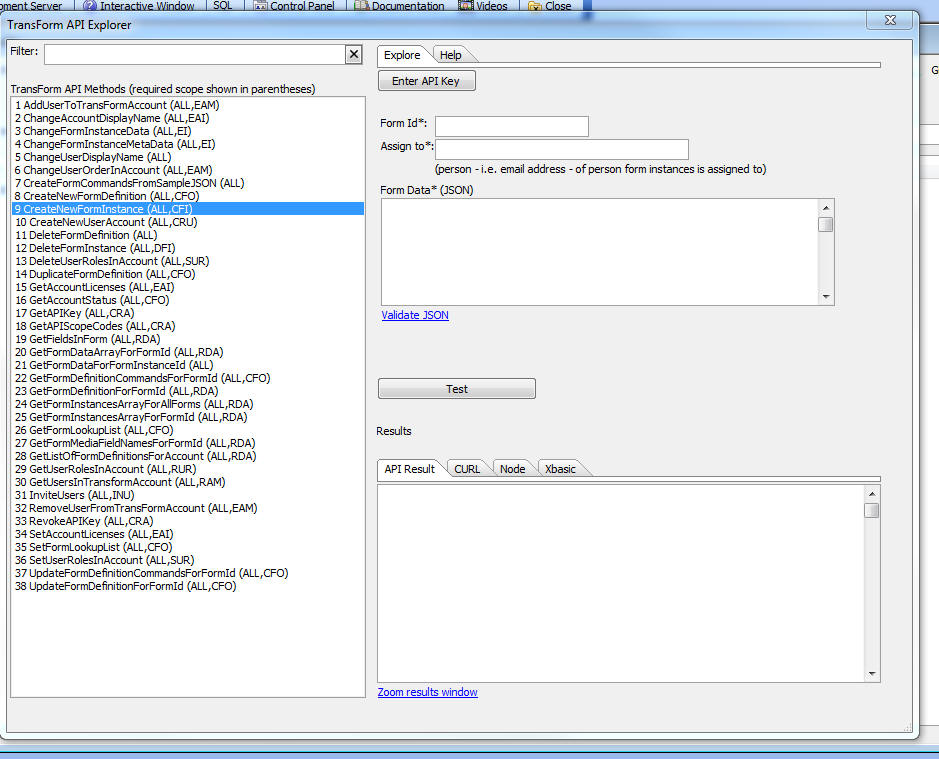Select method 28 GetListOfFormDefinitionsForAccount
939x759 pixels.
(187, 456)
